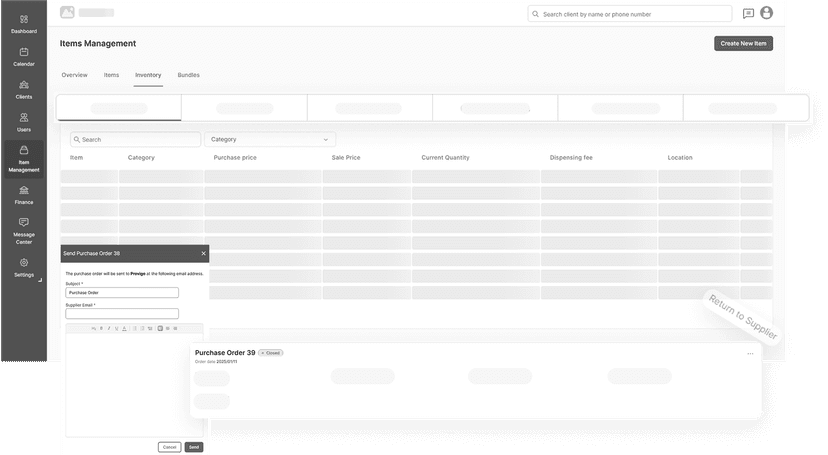
Task: Click the Supplier Email input field
Action: [122, 314]
